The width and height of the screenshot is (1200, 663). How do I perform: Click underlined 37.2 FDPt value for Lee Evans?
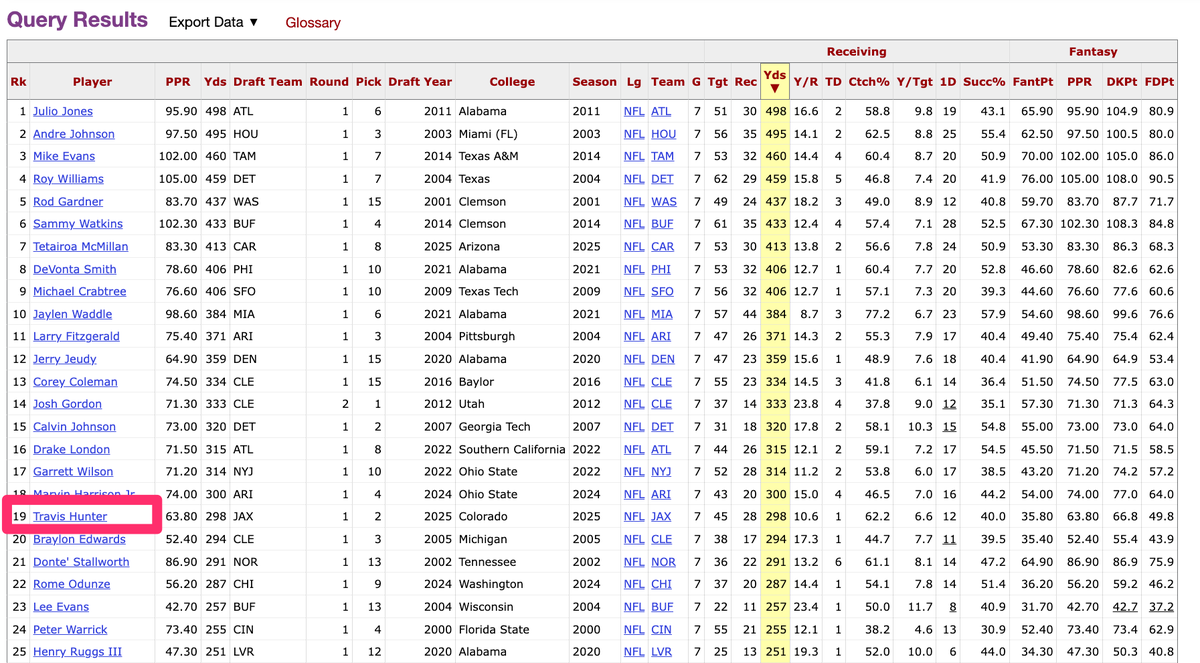click(1161, 607)
